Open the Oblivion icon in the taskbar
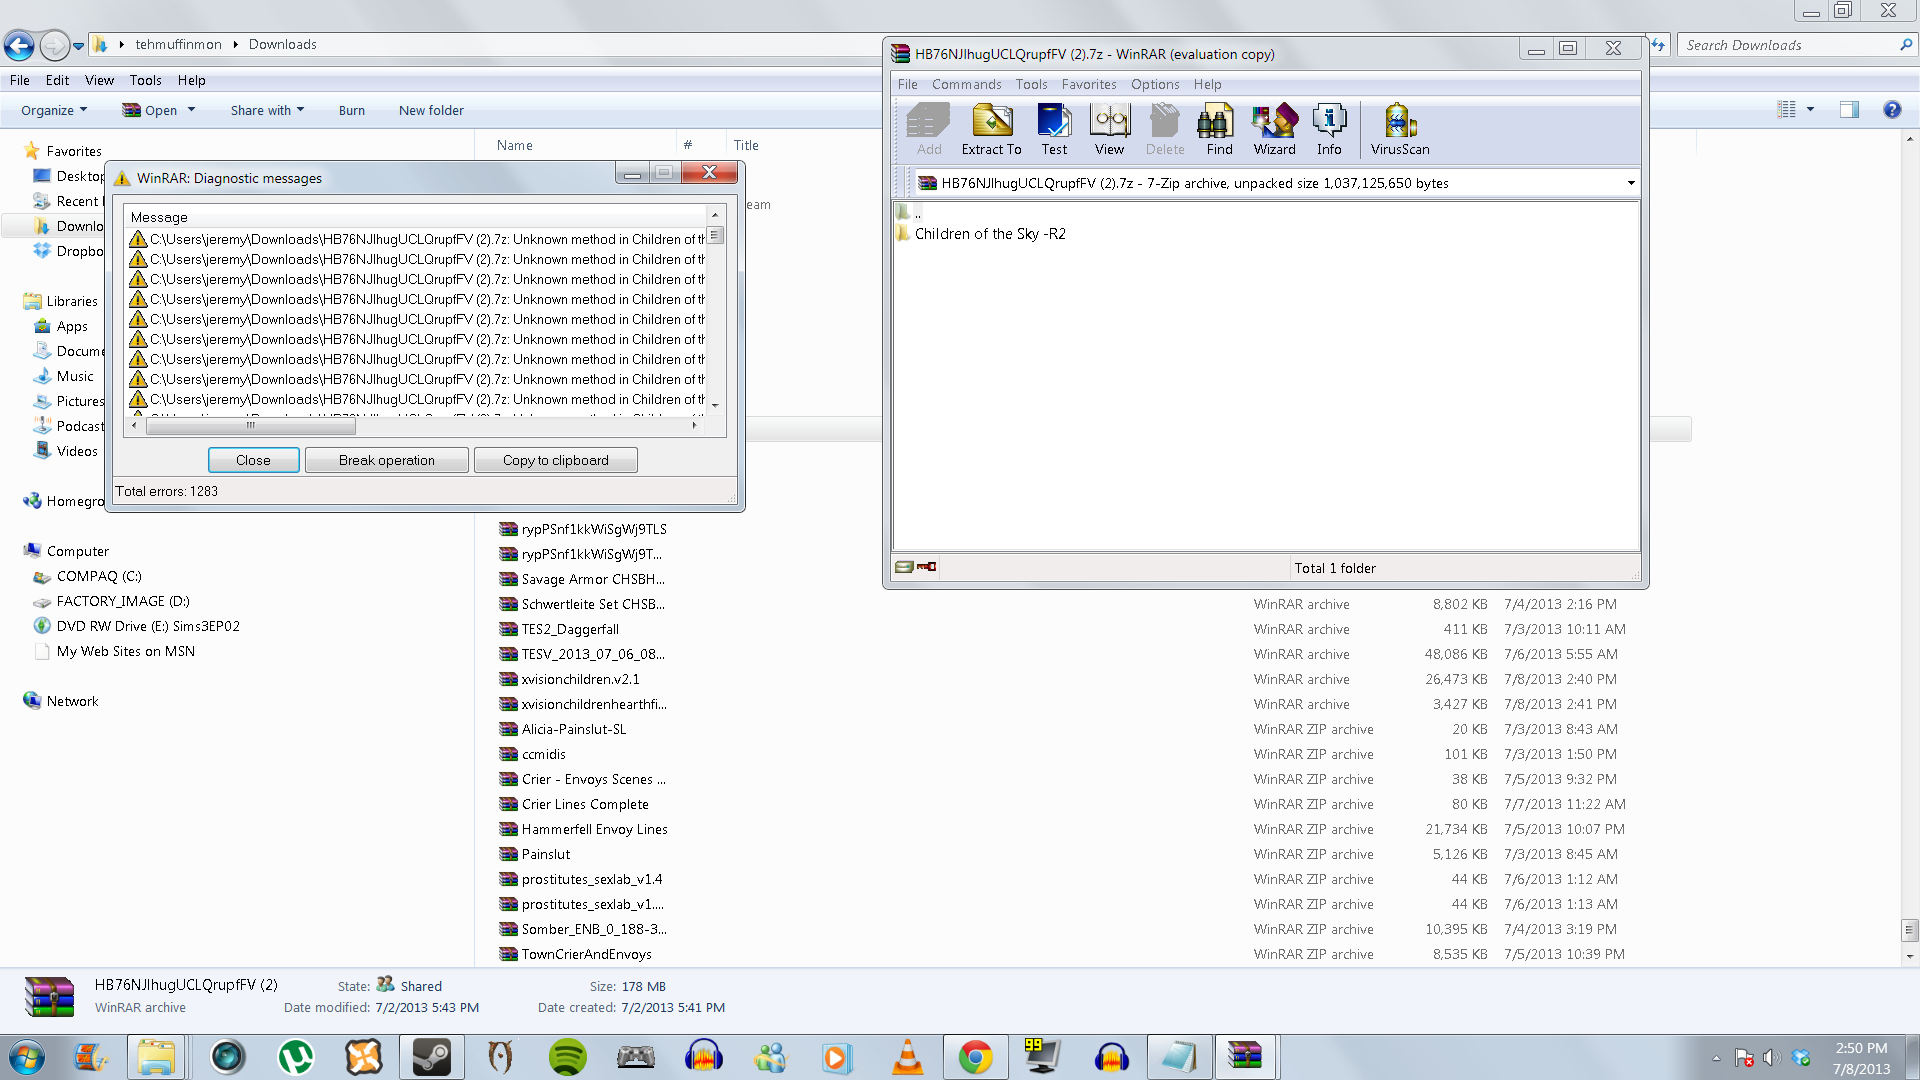1920x1080 pixels. pyautogui.click(x=500, y=1057)
